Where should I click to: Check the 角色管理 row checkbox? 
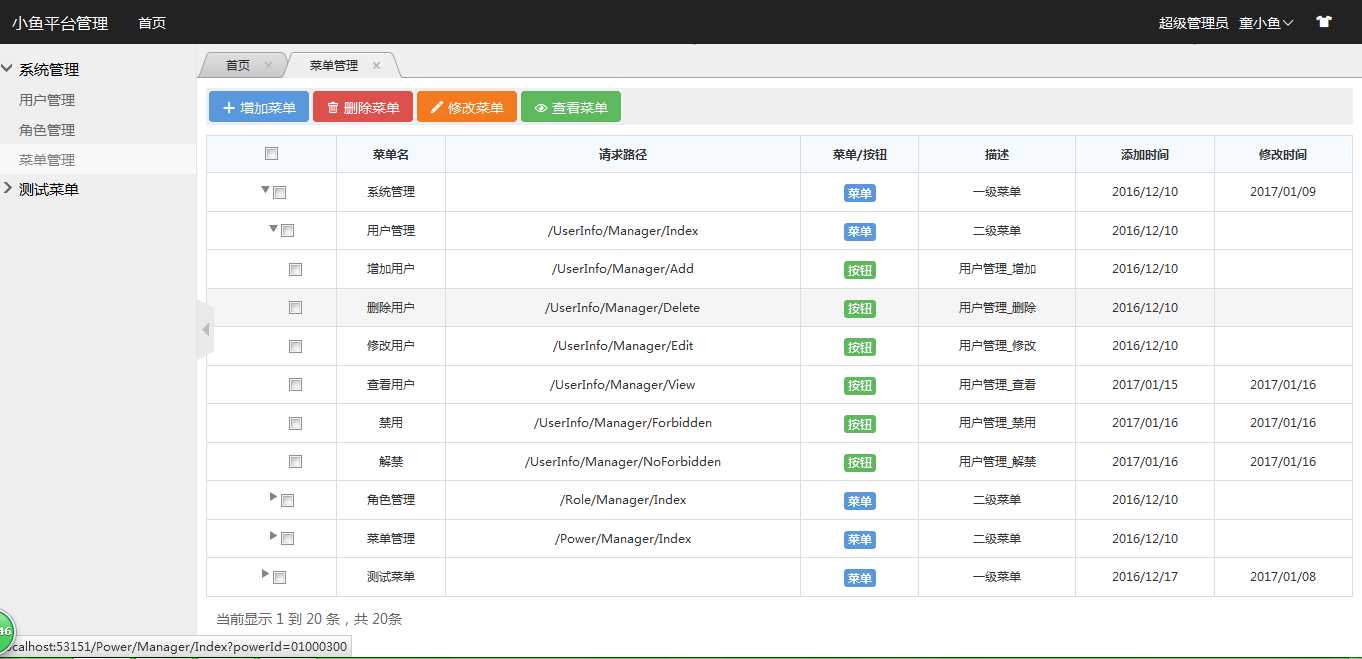(288, 500)
